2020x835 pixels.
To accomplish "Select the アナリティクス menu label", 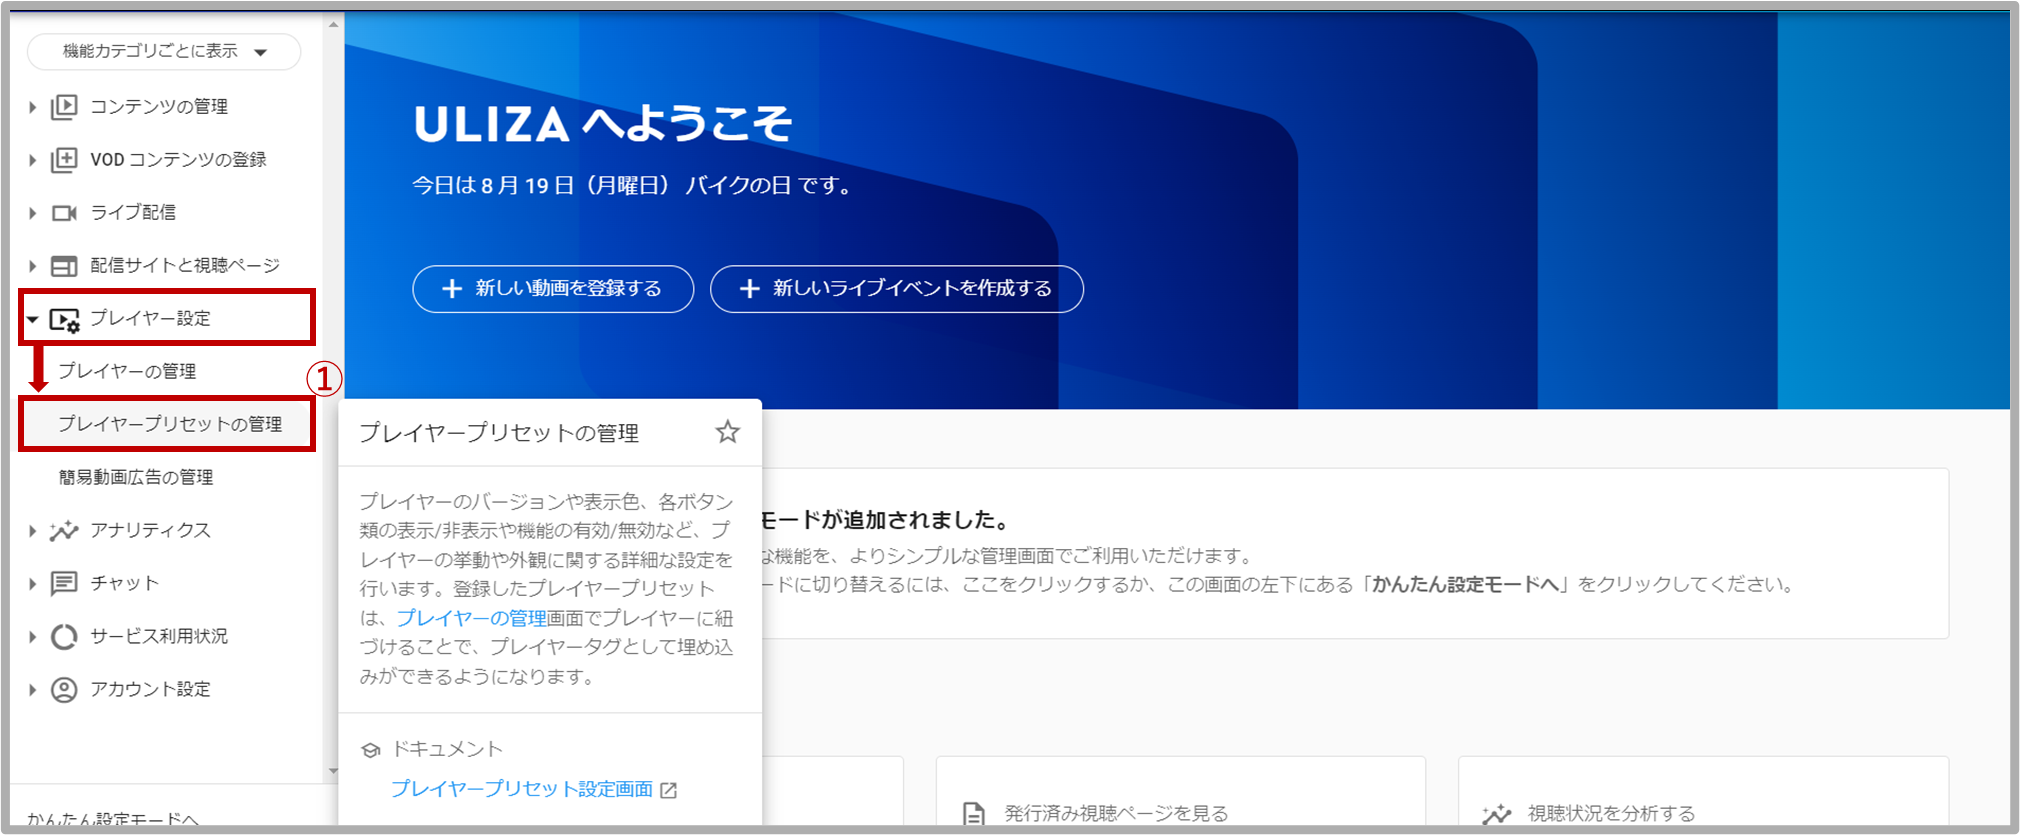I will [150, 530].
